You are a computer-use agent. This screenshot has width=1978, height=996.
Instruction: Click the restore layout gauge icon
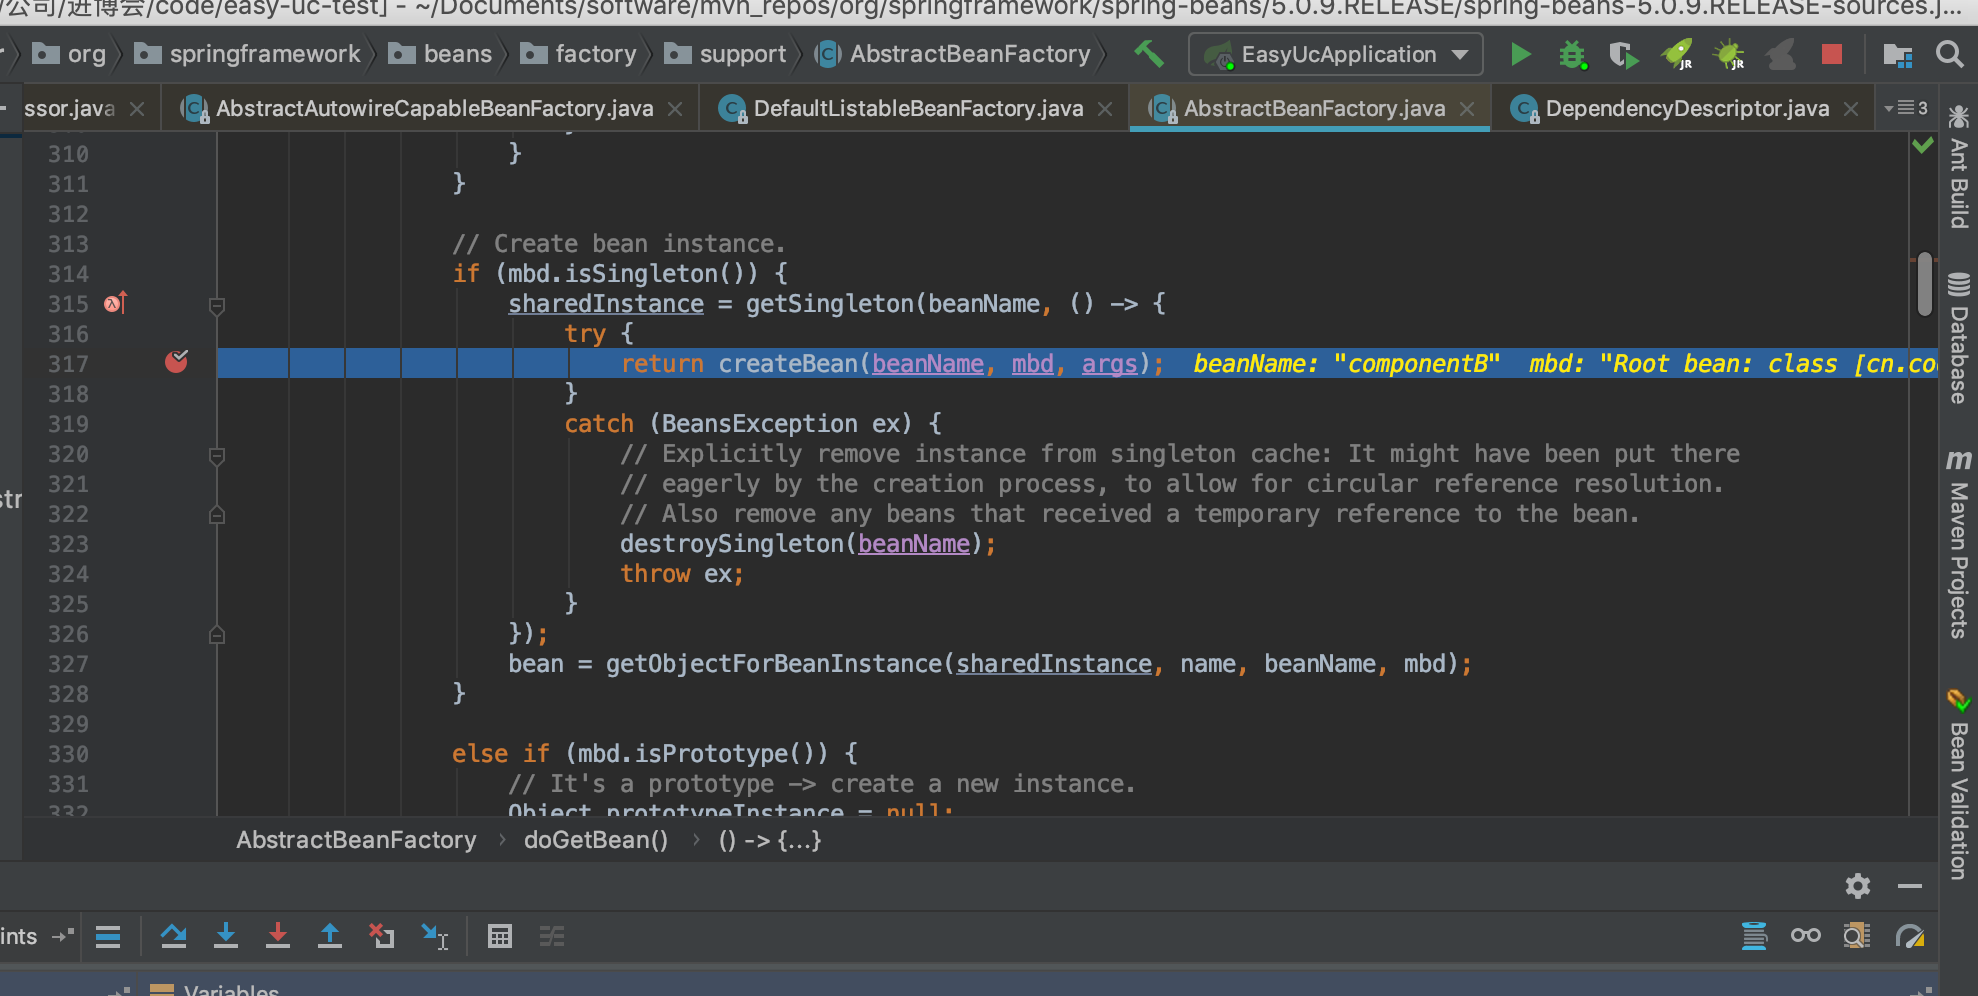coord(1909,936)
